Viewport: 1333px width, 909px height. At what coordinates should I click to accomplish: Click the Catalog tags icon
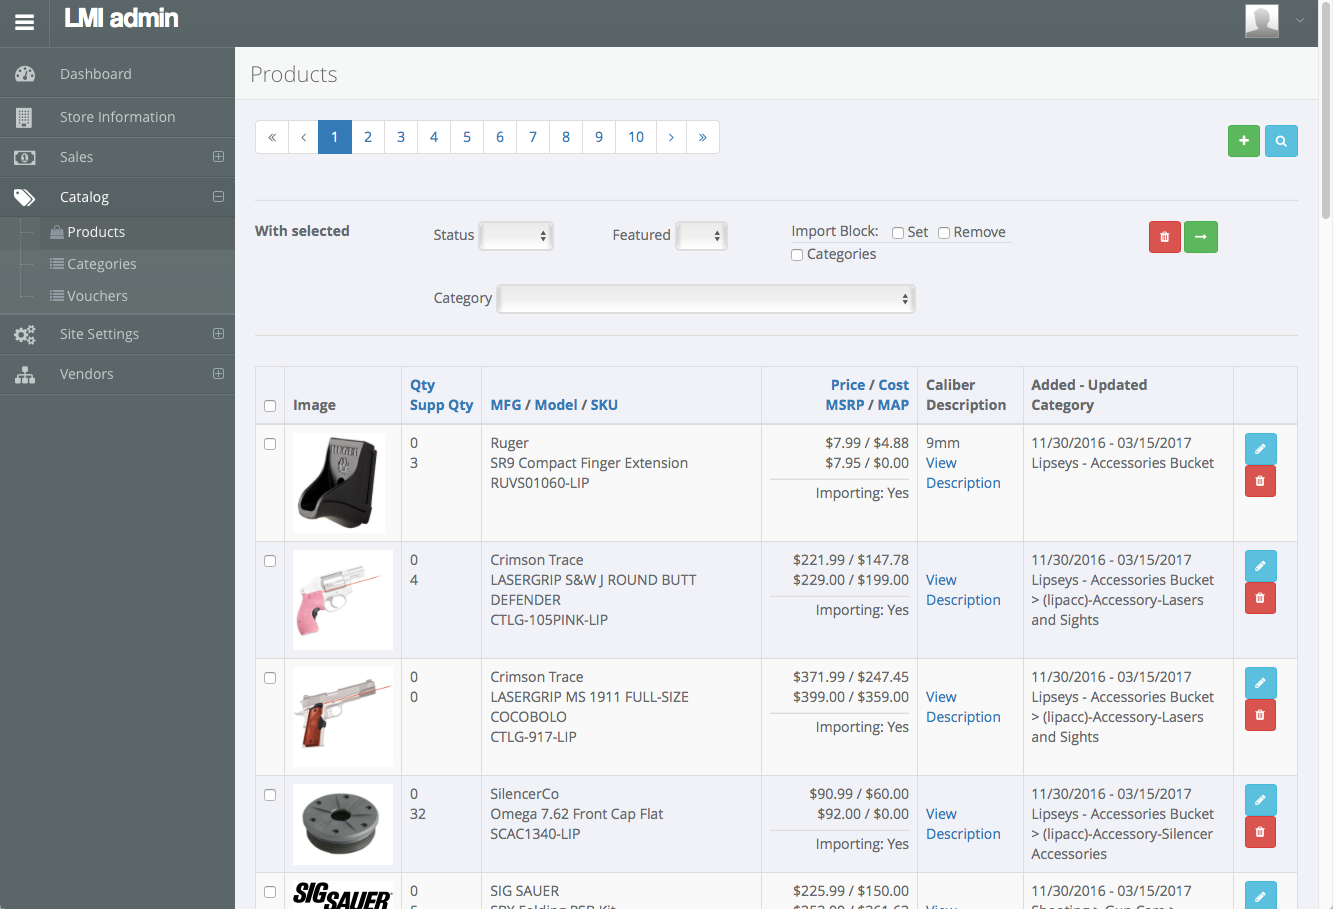(25, 197)
